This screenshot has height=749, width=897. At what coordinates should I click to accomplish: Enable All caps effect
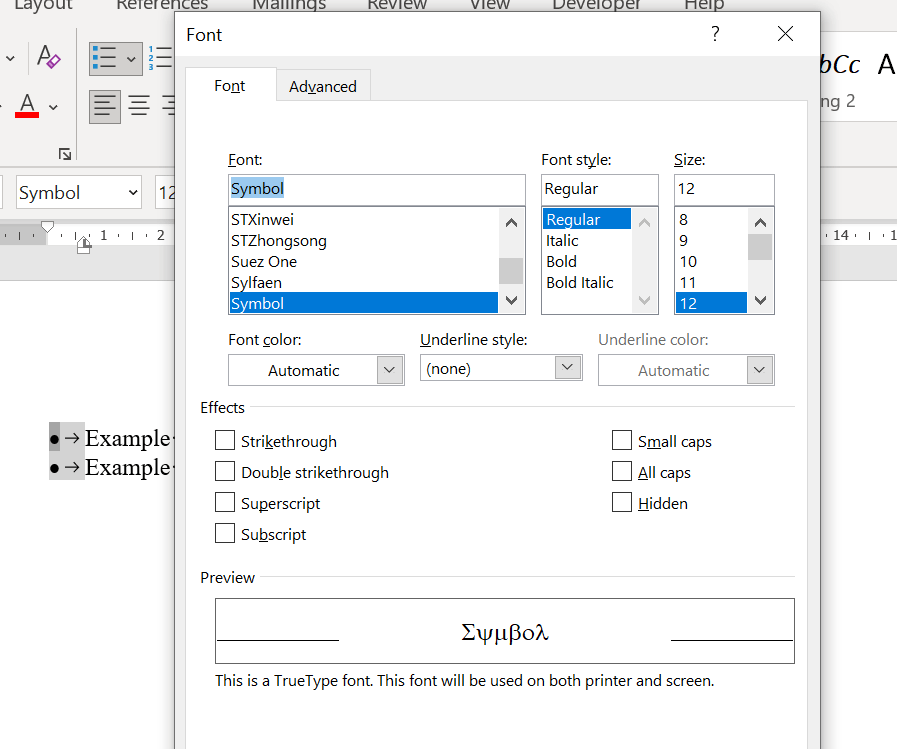[x=622, y=471]
